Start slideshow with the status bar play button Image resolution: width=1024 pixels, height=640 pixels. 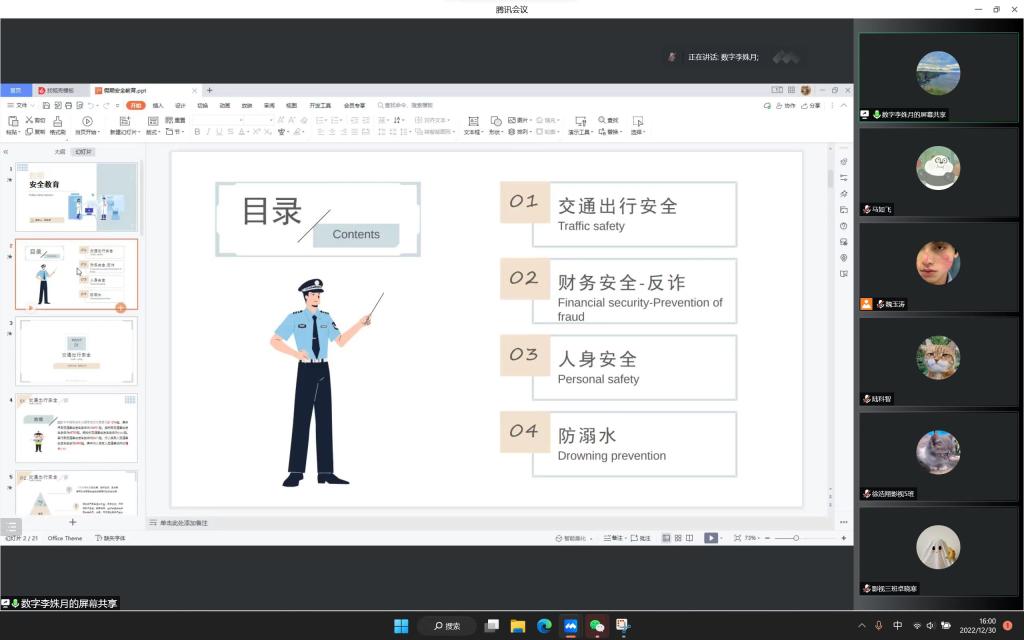tap(710, 538)
